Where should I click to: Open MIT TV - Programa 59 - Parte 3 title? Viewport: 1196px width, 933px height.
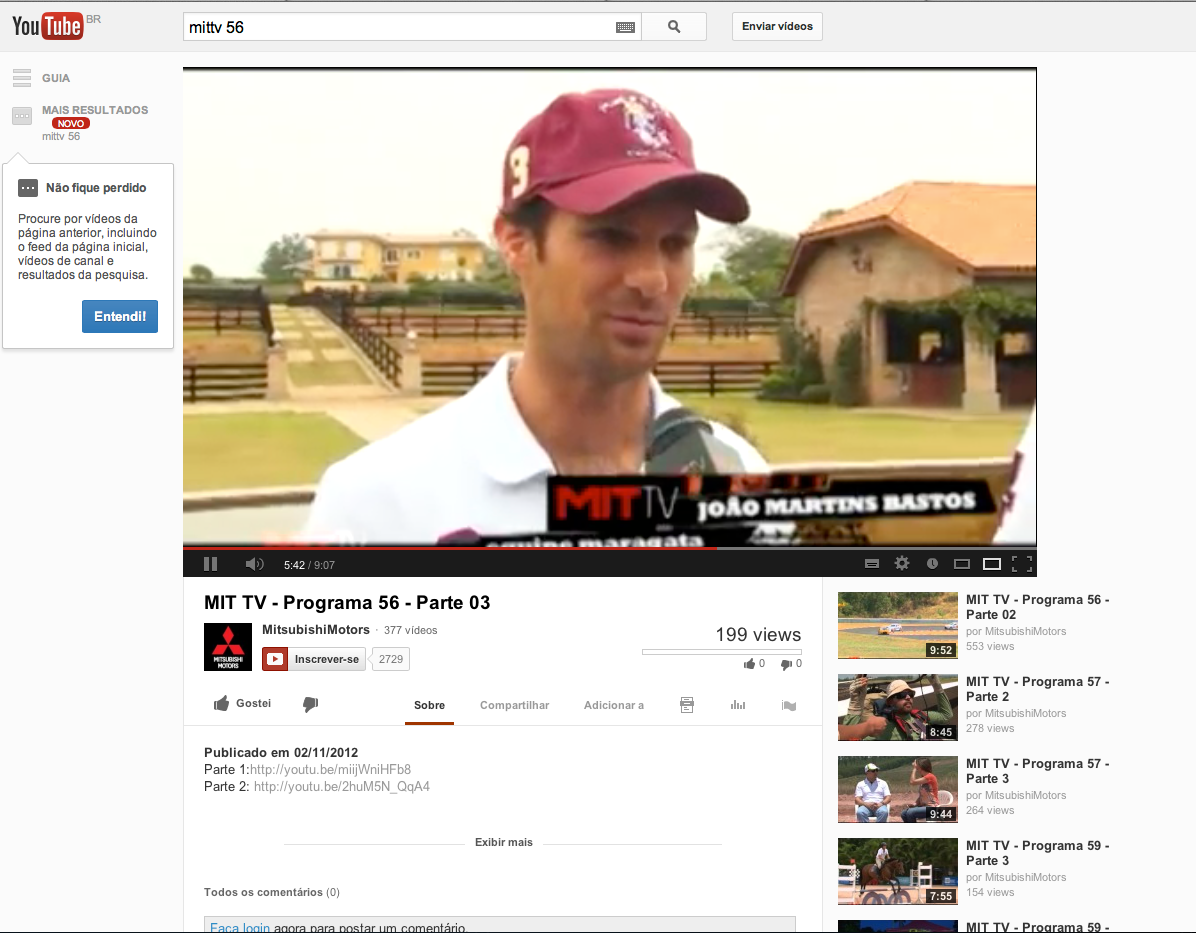point(1037,853)
